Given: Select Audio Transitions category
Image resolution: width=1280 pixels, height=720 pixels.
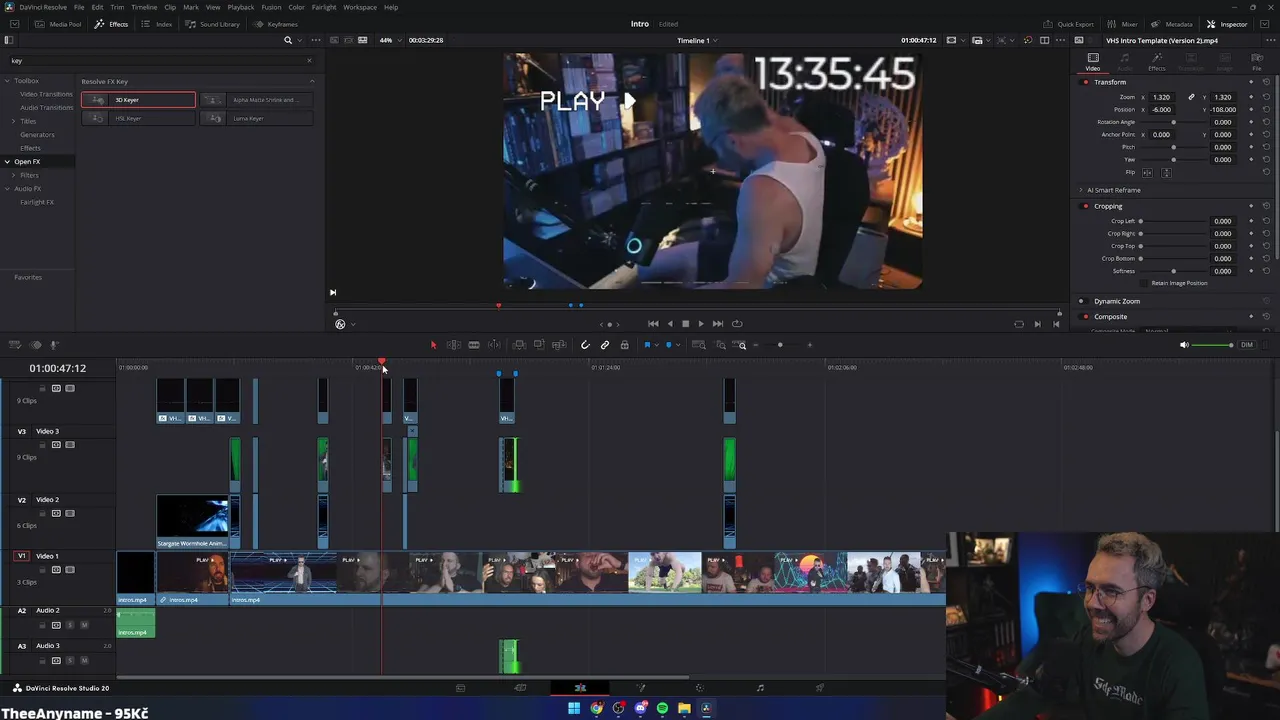Looking at the screenshot, I should pos(47,107).
